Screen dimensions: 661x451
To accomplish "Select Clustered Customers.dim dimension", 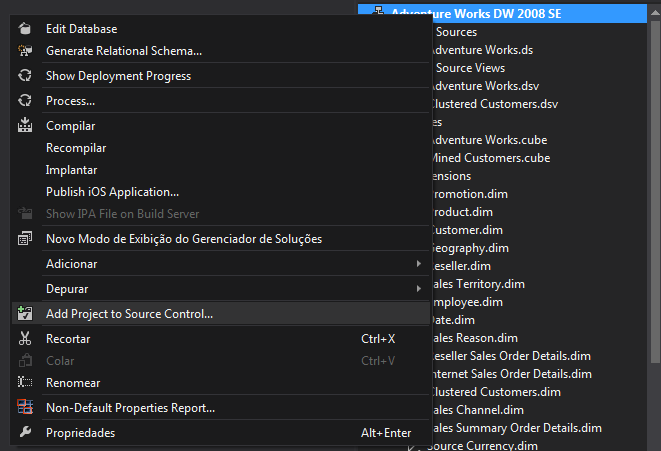I will (496, 392).
